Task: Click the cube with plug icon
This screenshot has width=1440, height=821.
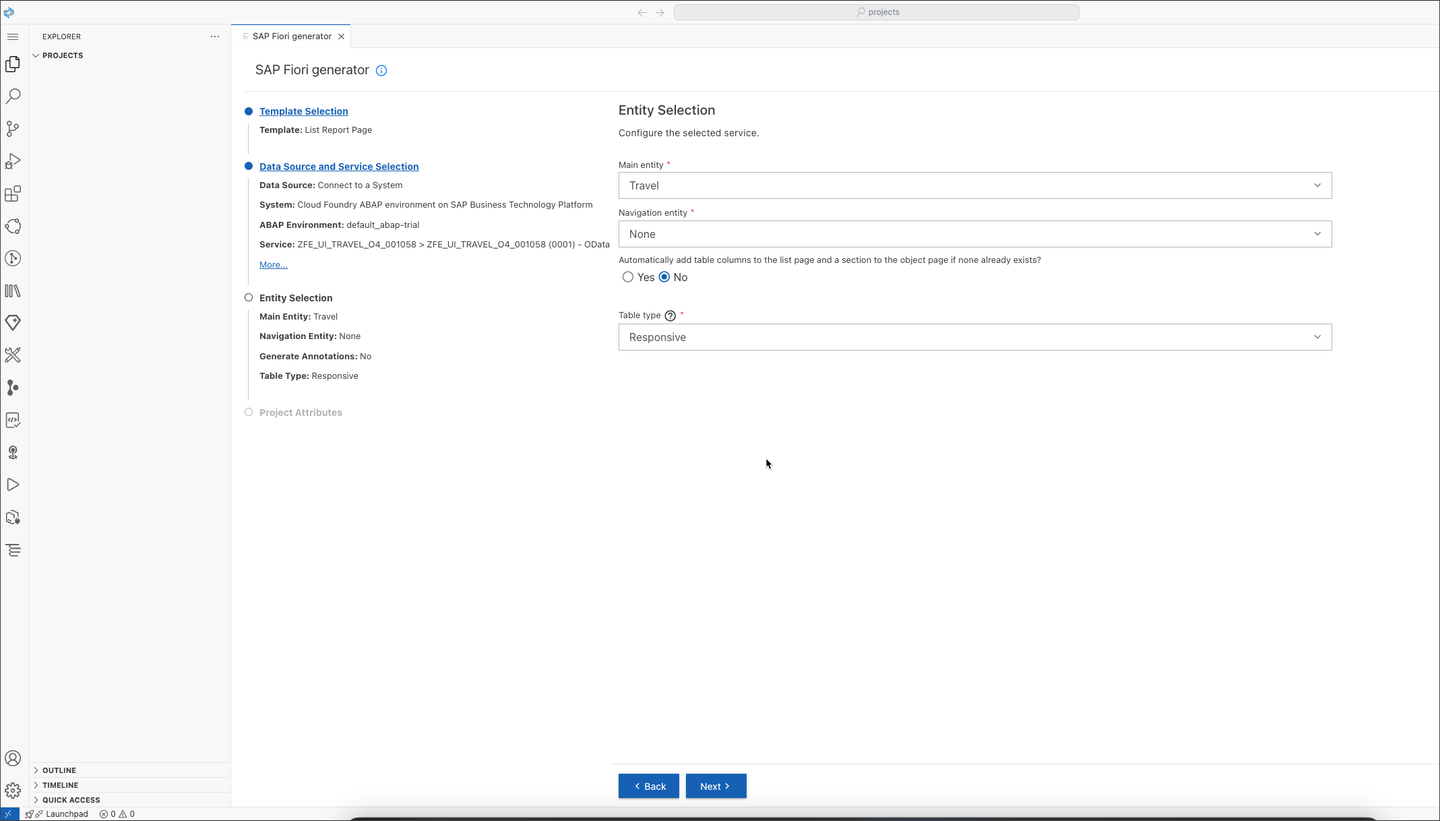Action: pyautogui.click(x=13, y=517)
